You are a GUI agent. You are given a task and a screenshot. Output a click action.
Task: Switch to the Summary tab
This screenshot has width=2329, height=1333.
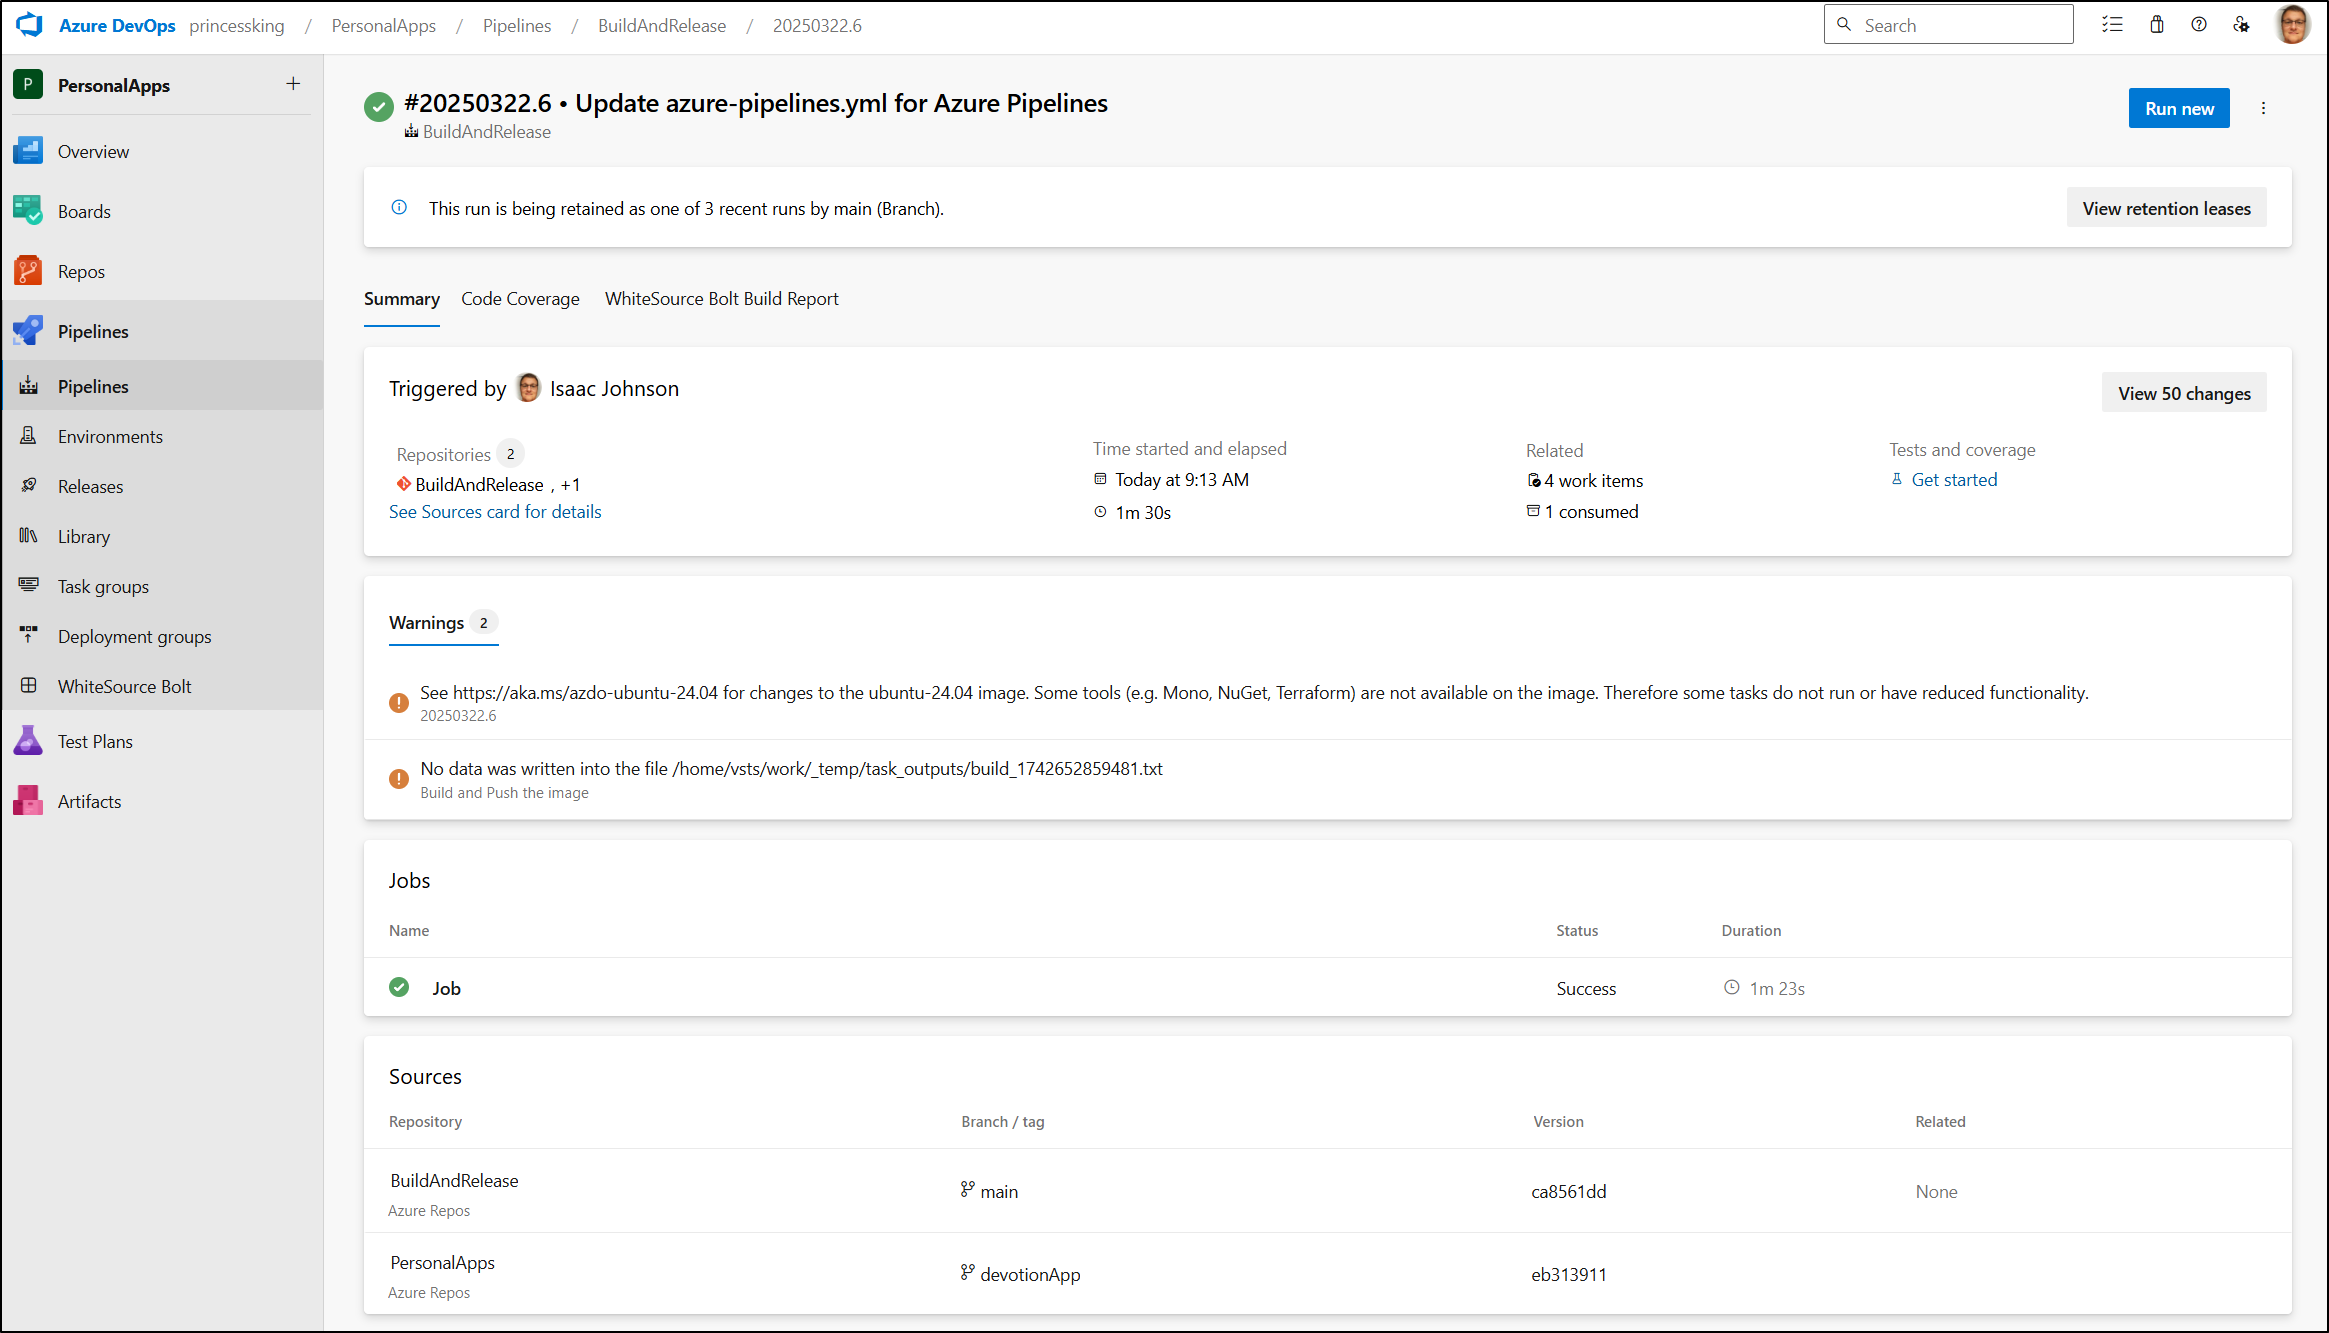[401, 298]
